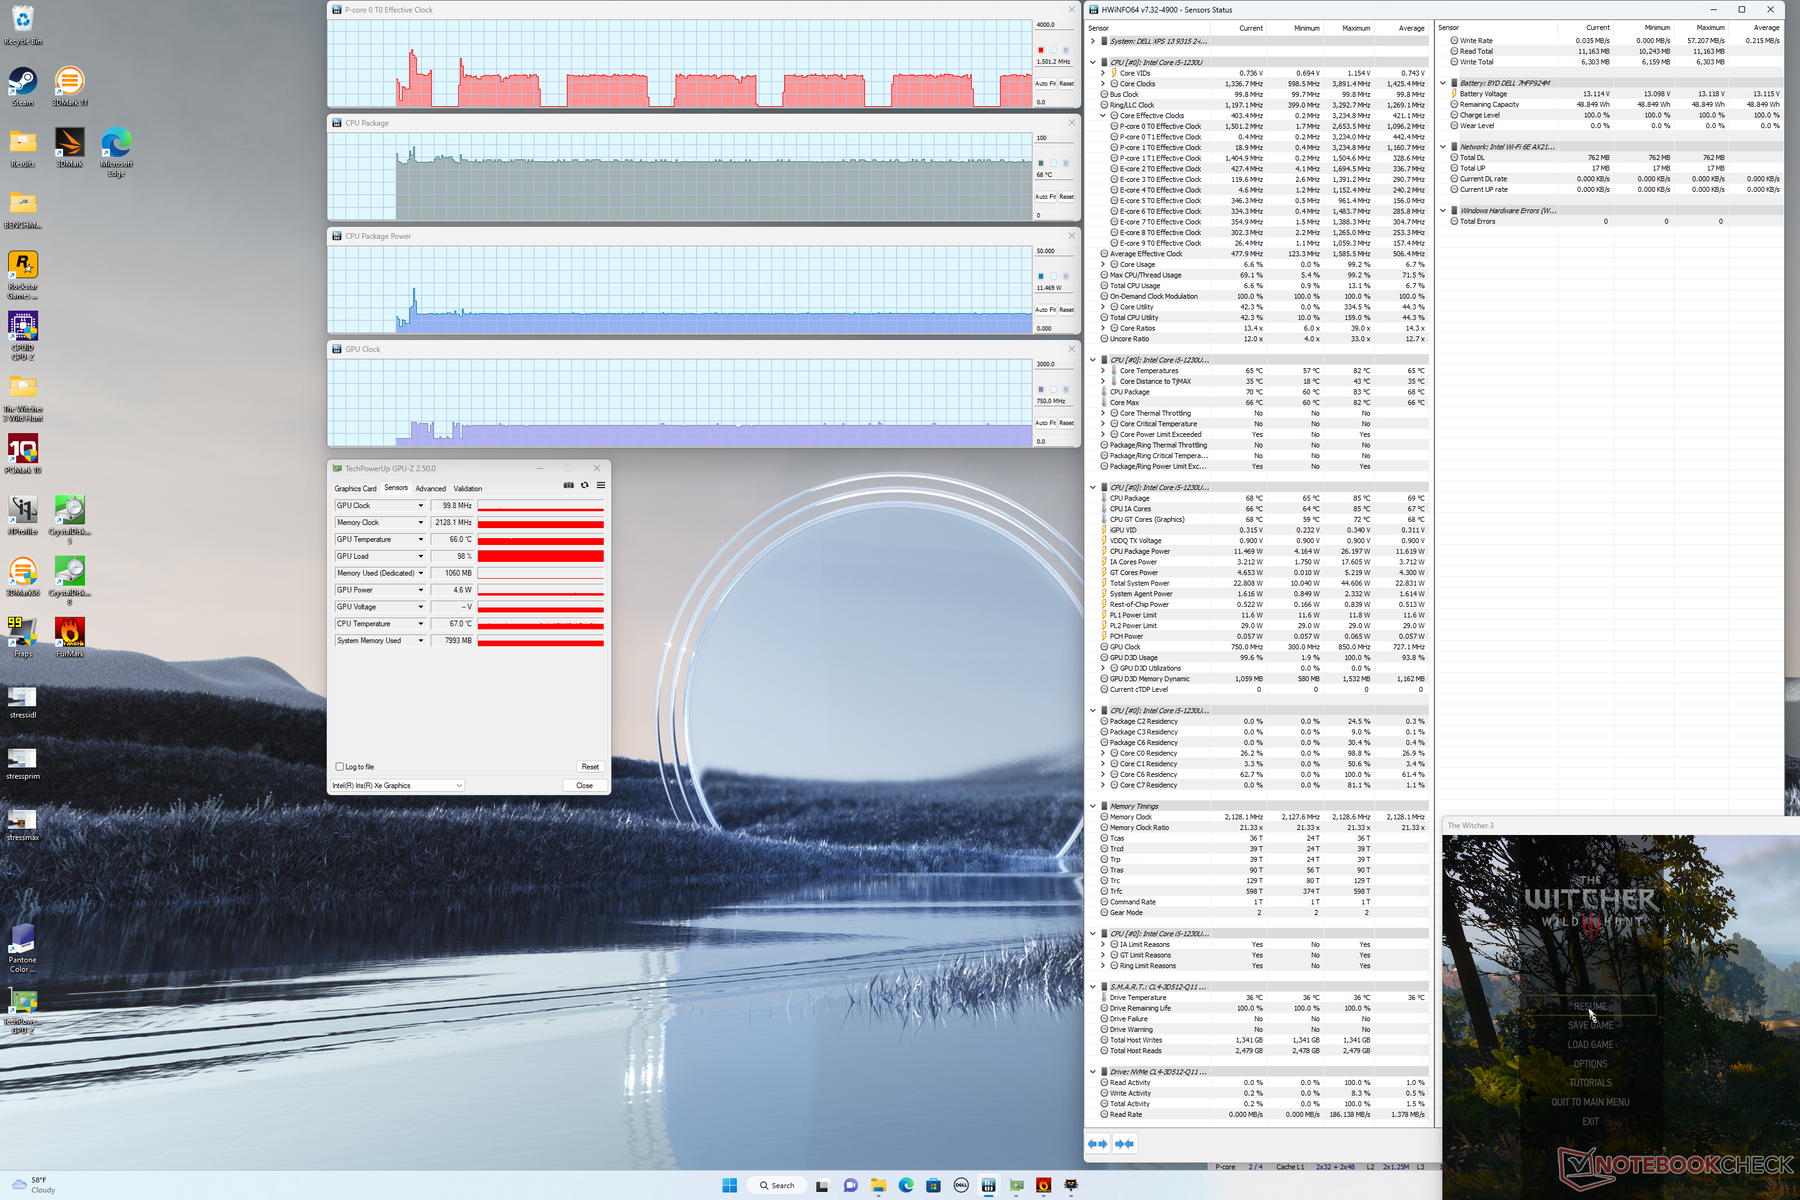Click Auto Fit on the CPU Package Power graph

coord(1045,310)
